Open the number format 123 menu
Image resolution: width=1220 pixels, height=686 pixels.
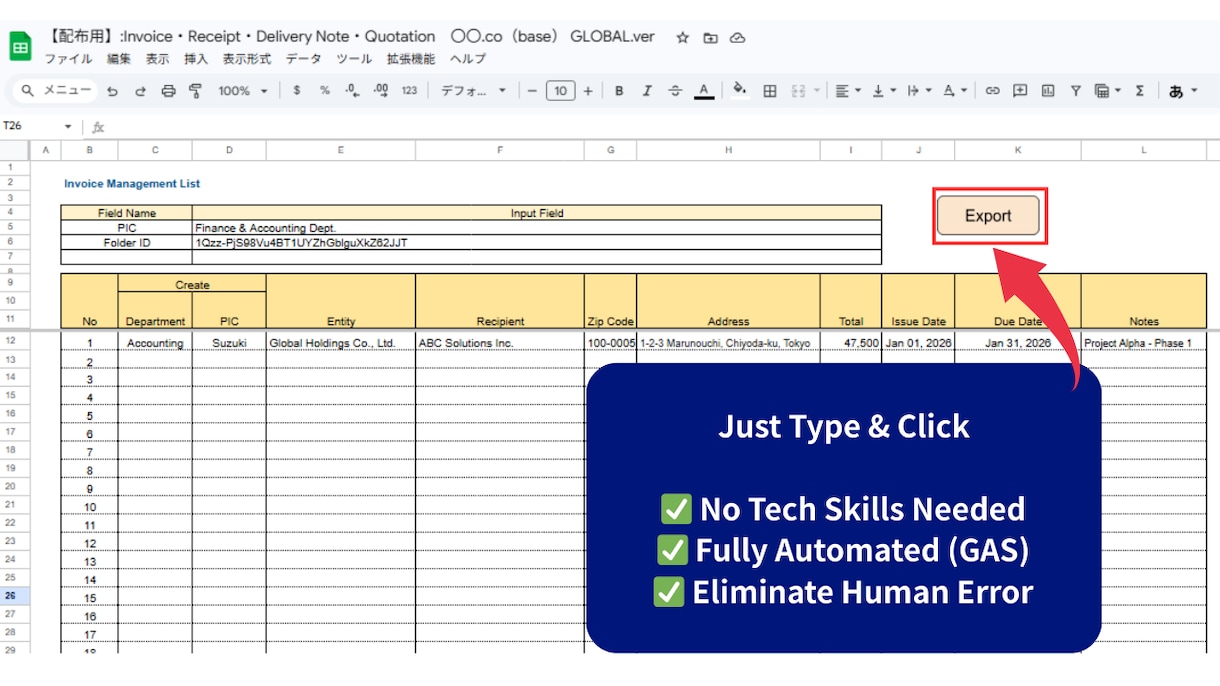click(x=409, y=91)
